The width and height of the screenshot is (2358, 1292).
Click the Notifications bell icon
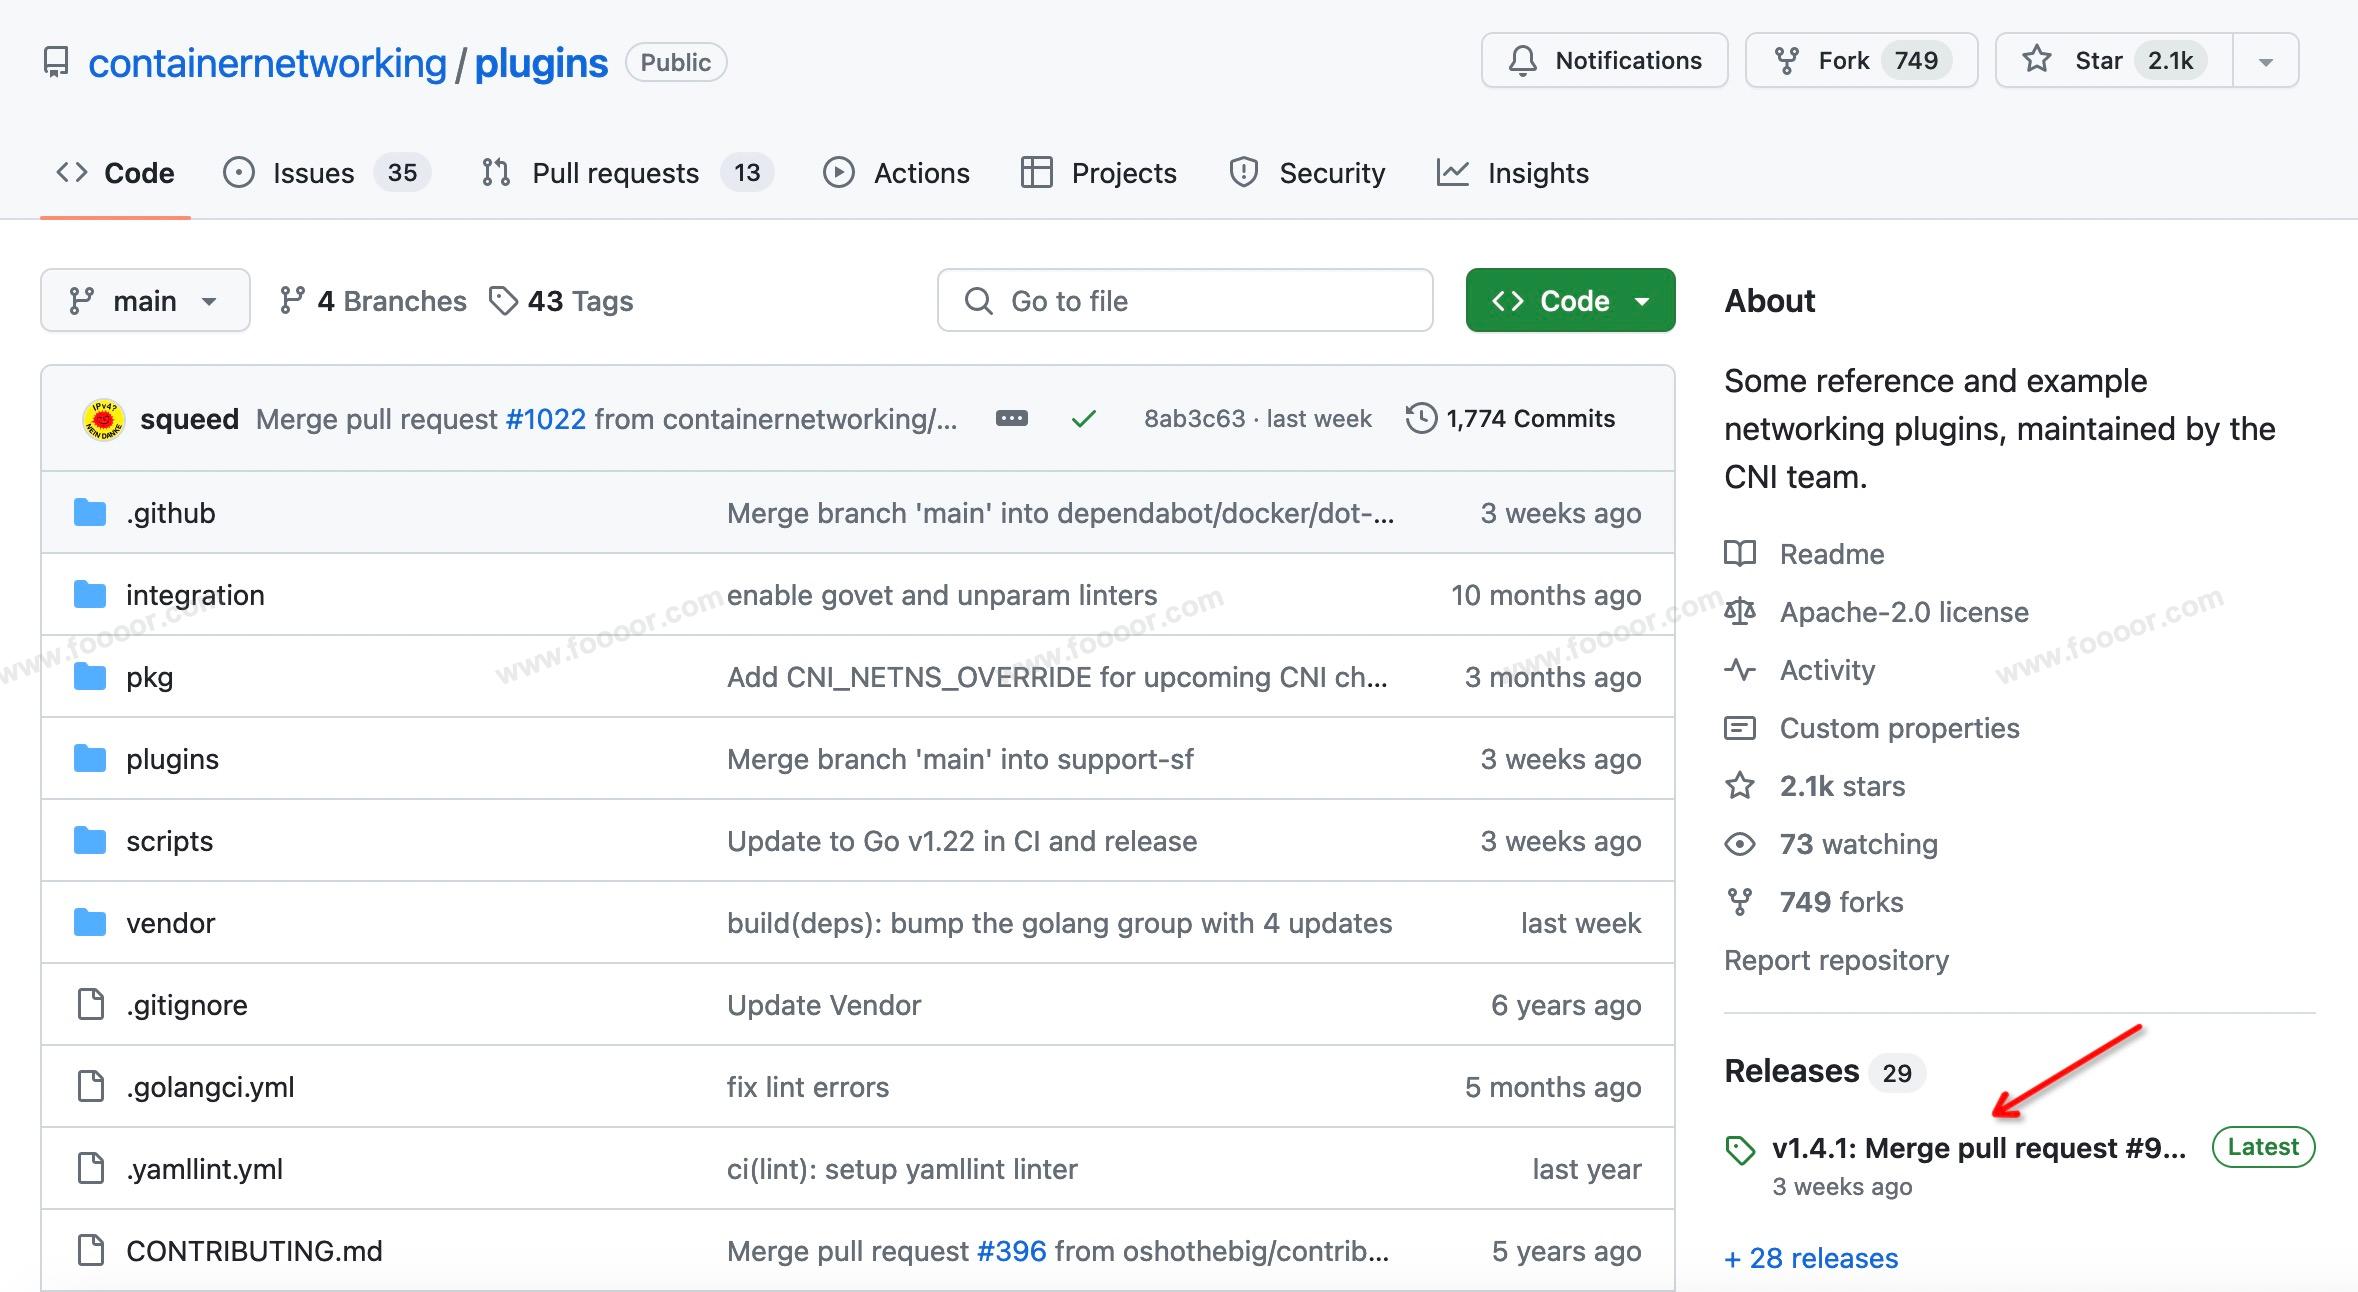(1522, 61)
